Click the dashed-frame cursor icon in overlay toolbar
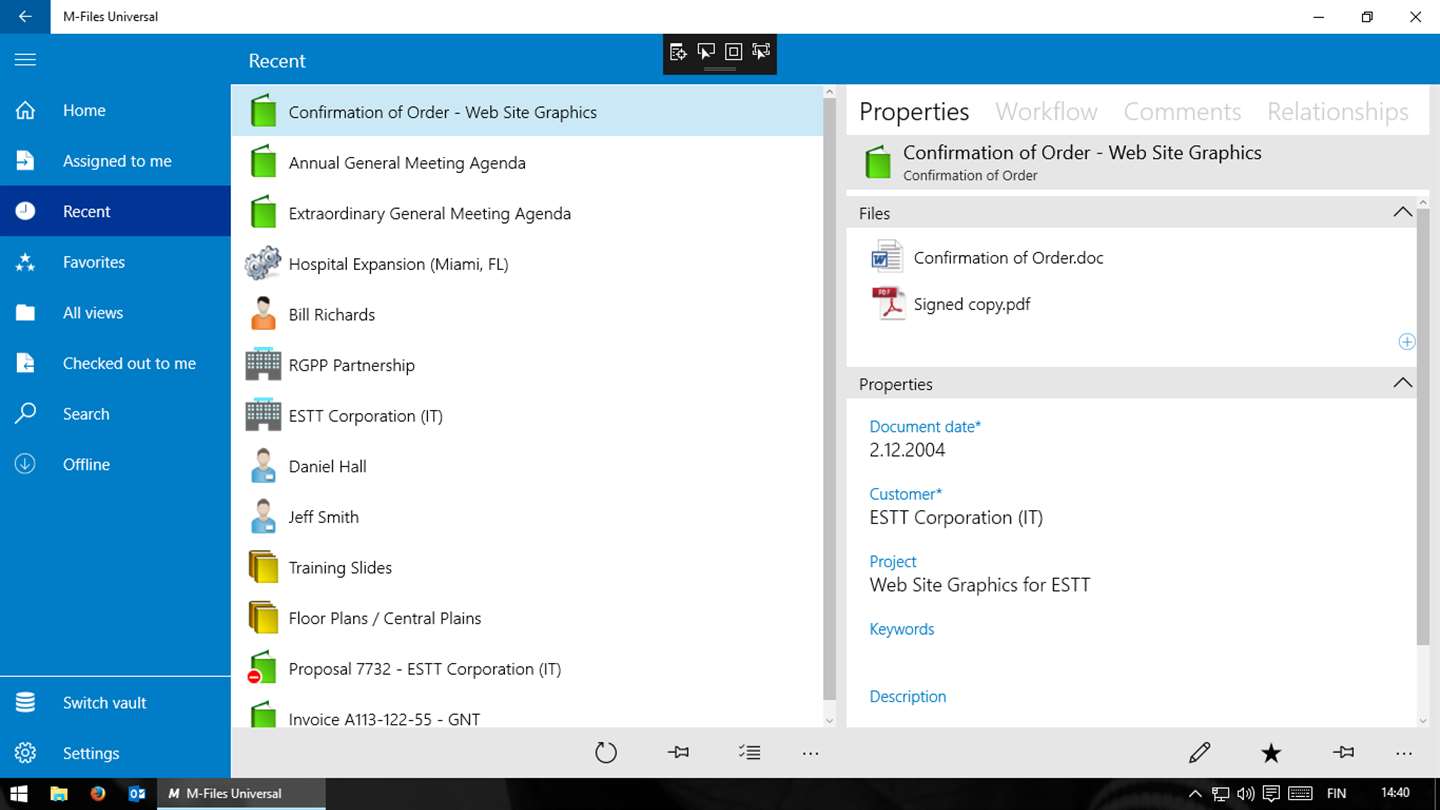The width and height of the screenshot is (1440, 810). (761, 52)
